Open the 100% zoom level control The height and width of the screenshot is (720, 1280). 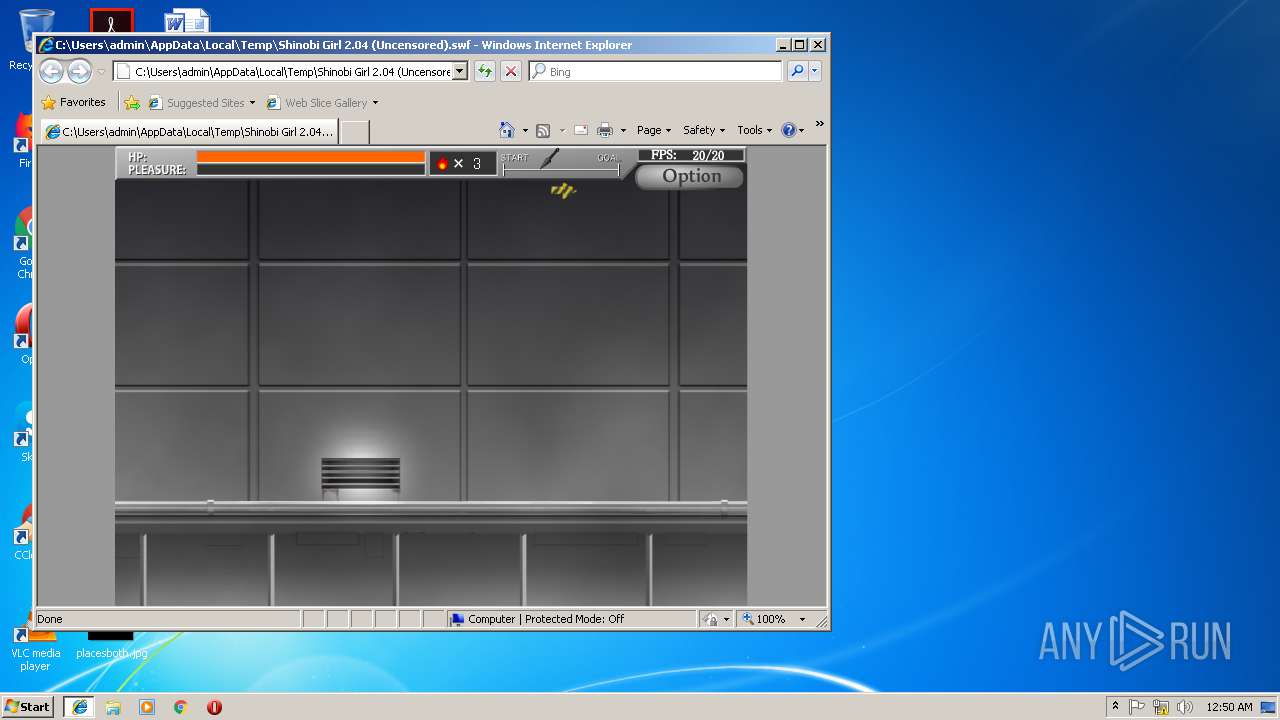pyautogui.click(x=765, y=619)
